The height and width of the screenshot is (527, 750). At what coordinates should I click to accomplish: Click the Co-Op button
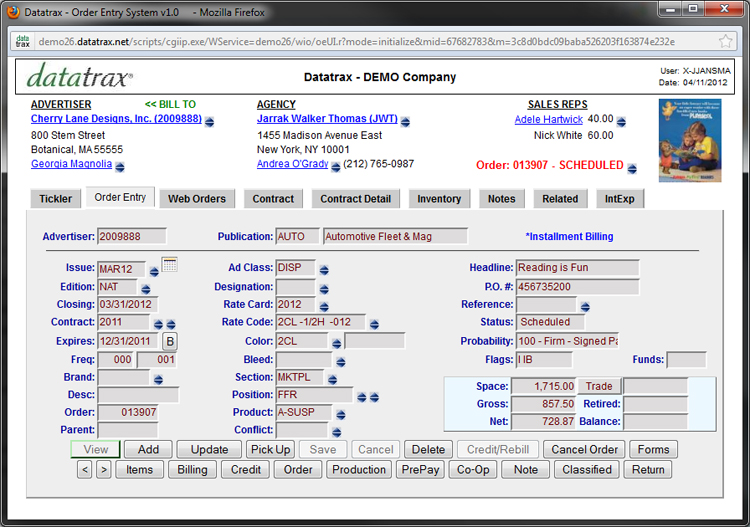point(473,470)
